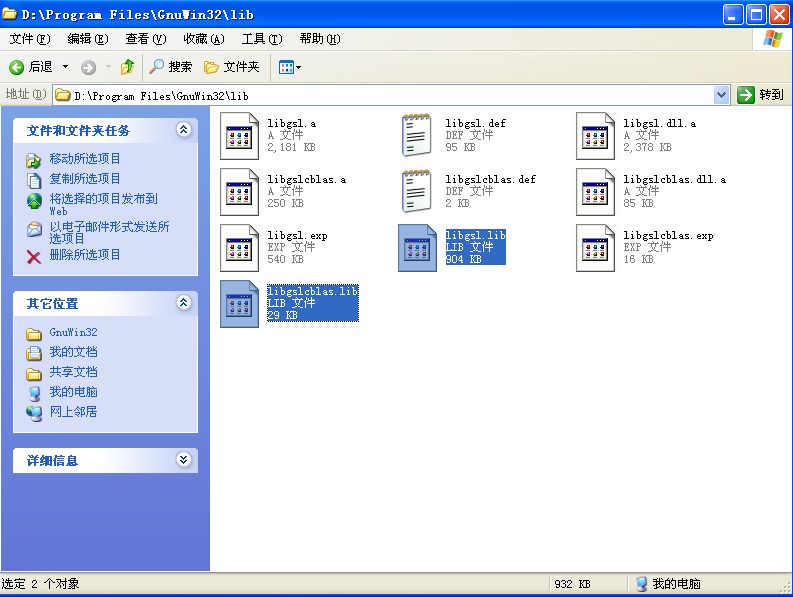Click the publish to Web globe icon
The width and height of the screenshot is (793, 597).
tap(34, 201)
